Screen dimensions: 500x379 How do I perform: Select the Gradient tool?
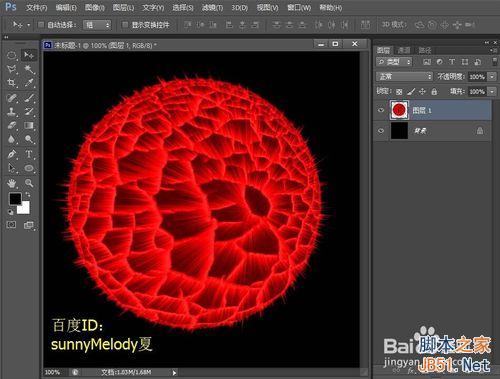tap(29, 125)
